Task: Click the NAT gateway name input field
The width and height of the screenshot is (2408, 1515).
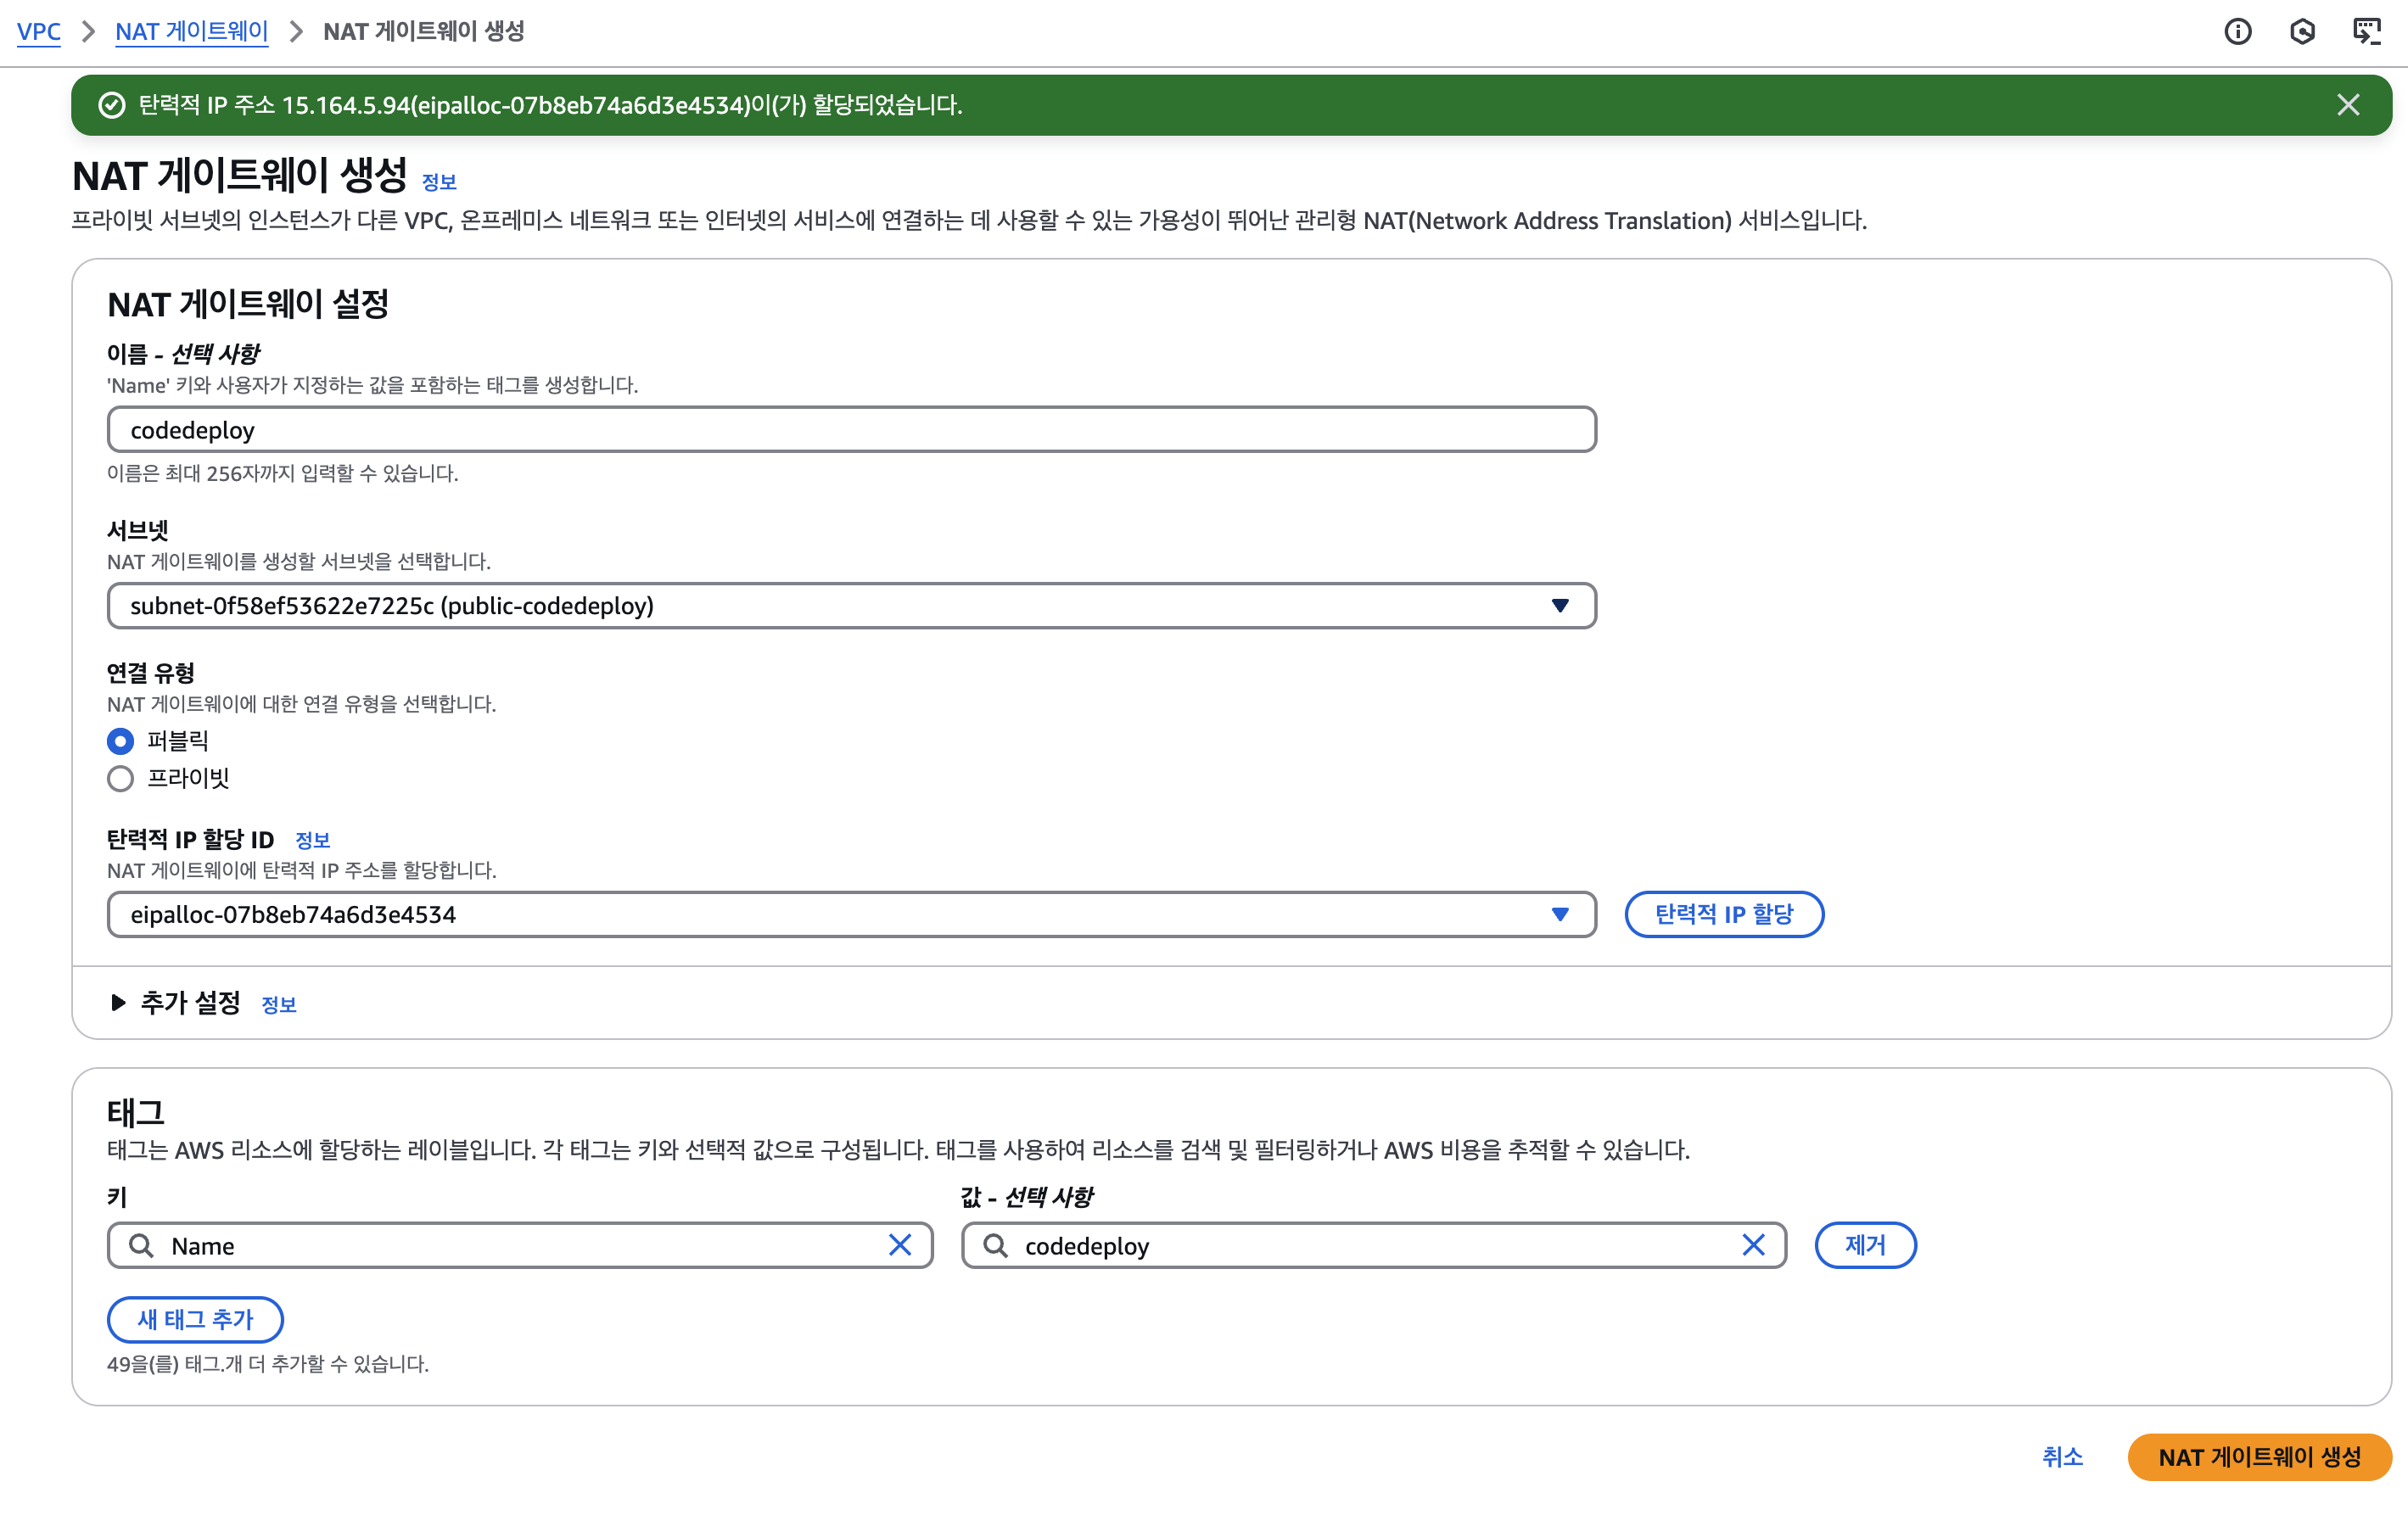Action: click(x=851, y=430)
